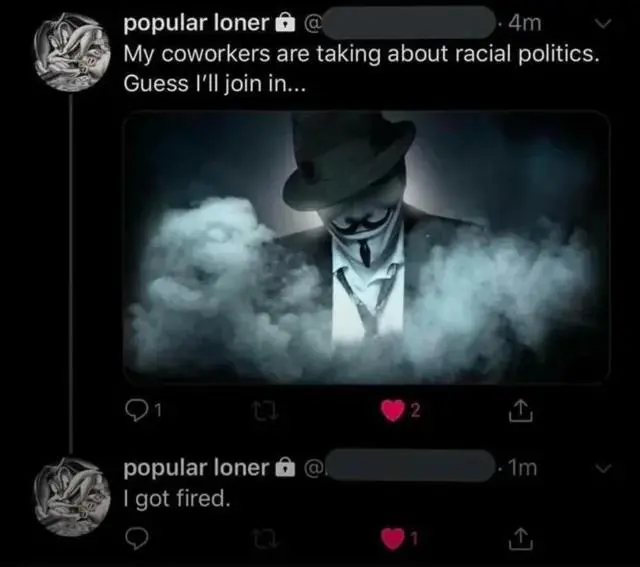Open "popular loner" name on second tweet
Screen dimensions: 640x567
(195, 467)
